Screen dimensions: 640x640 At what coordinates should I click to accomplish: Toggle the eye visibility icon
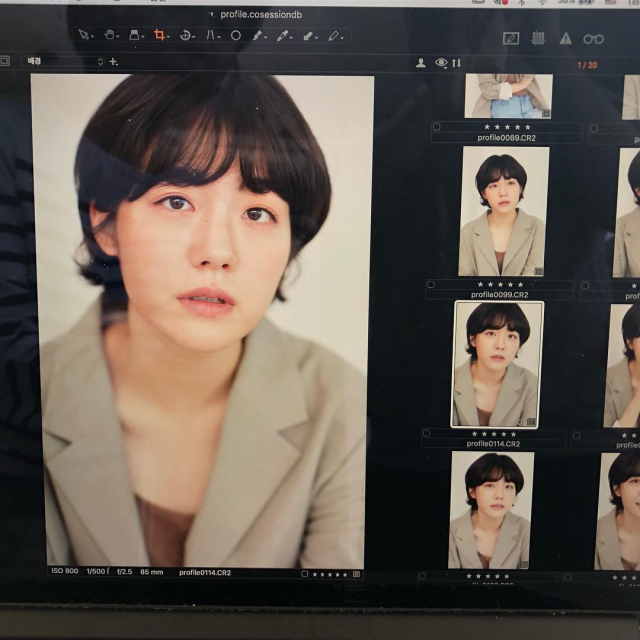click(441, 63)
